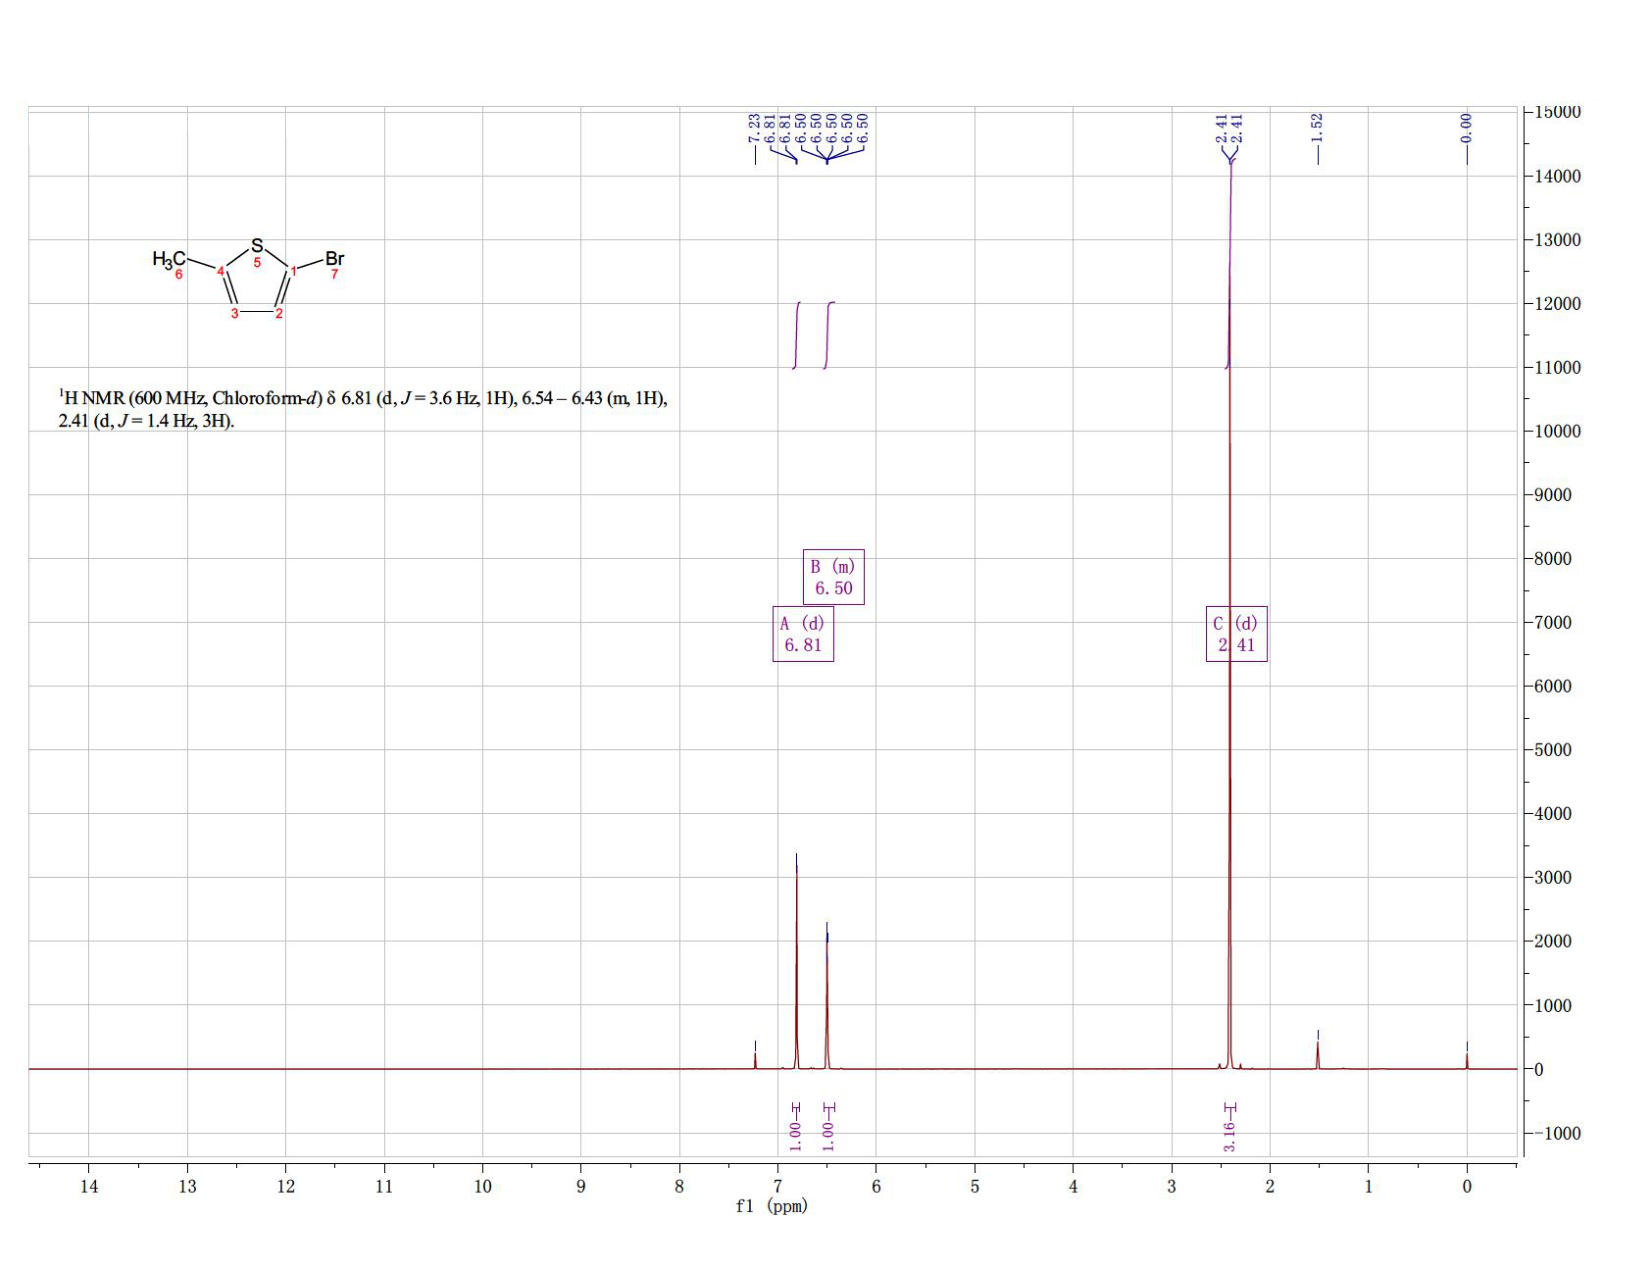Click the 1H NMR report text line
The width and height of the screenshot is (1650, 1275).
pyautogui.click(x=363, y=398)
